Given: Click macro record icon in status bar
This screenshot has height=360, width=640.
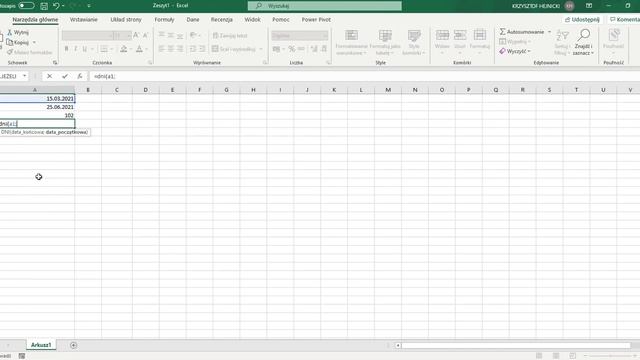Looking at the screenshot, I should coord(22,356).
